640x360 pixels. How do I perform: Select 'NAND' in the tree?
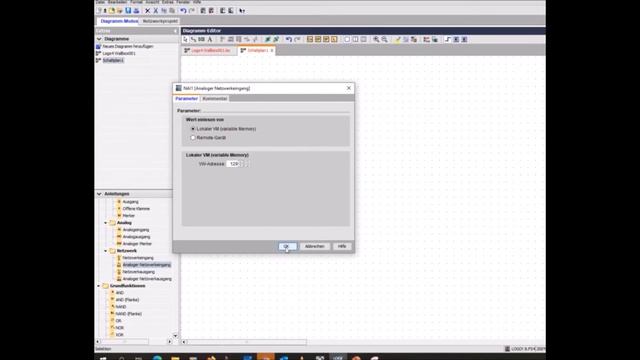tap(121, 307)
